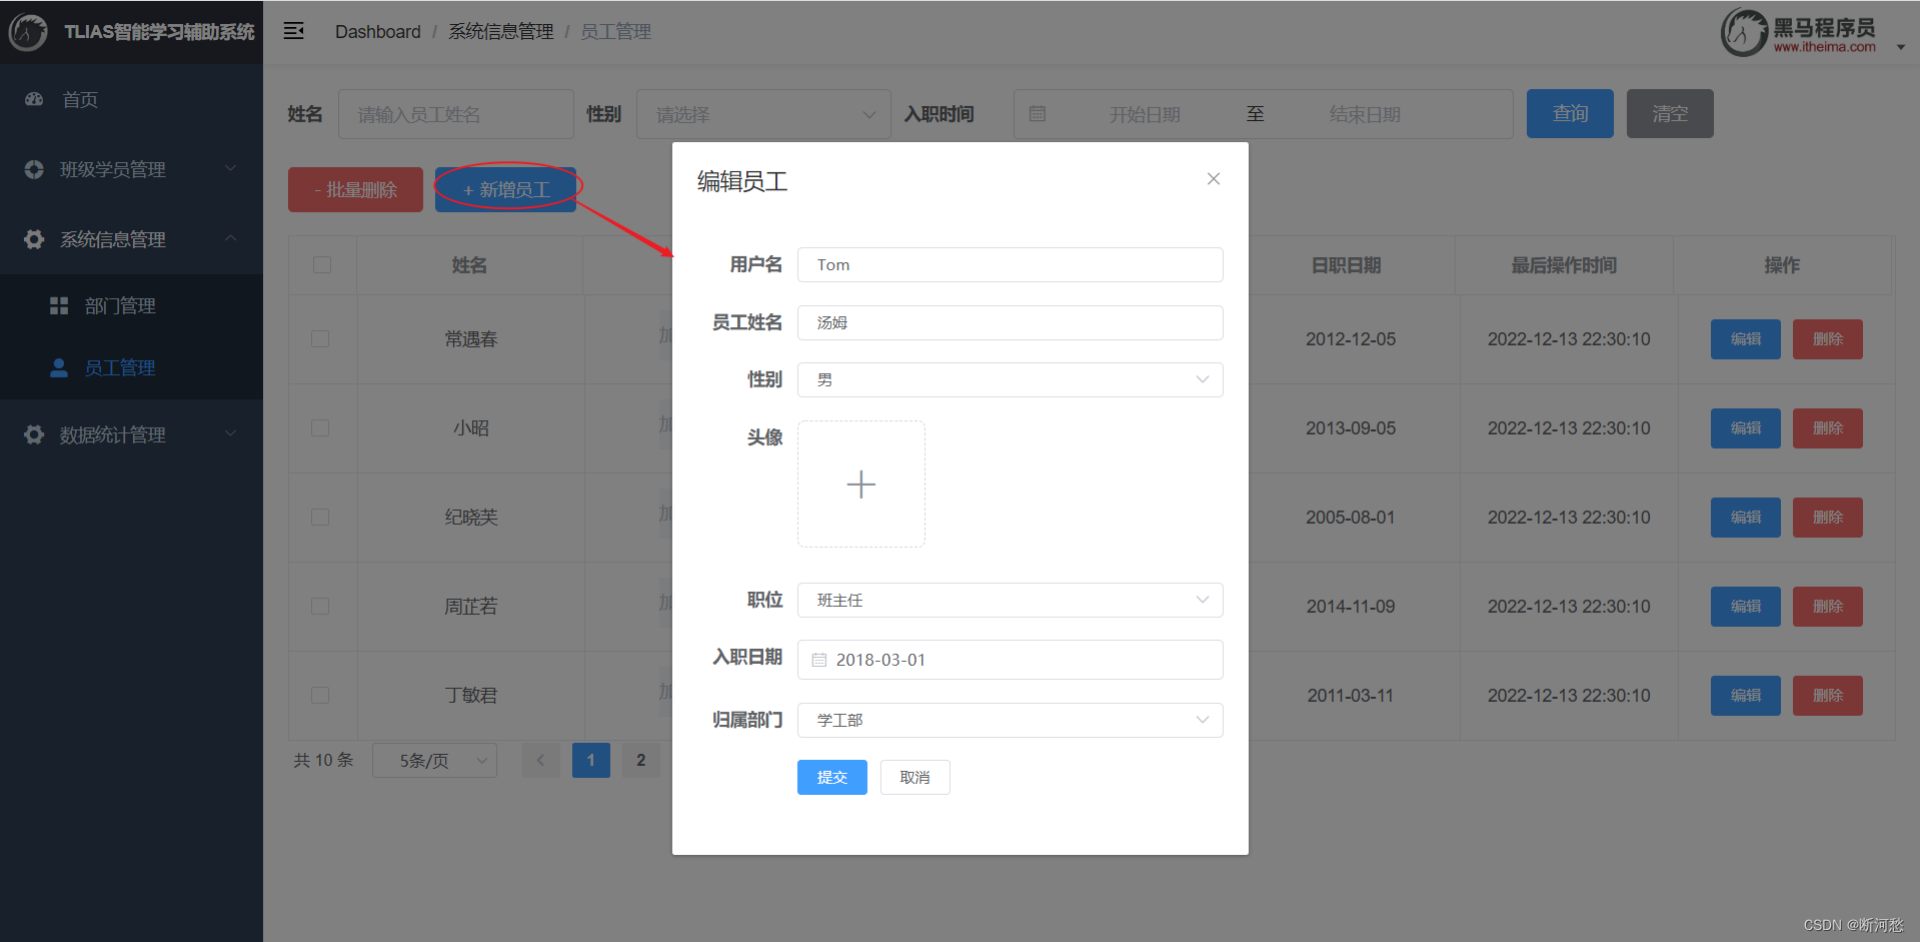Check the row checkbox for 常遇春
The image size is (1920, 942).
320,339
